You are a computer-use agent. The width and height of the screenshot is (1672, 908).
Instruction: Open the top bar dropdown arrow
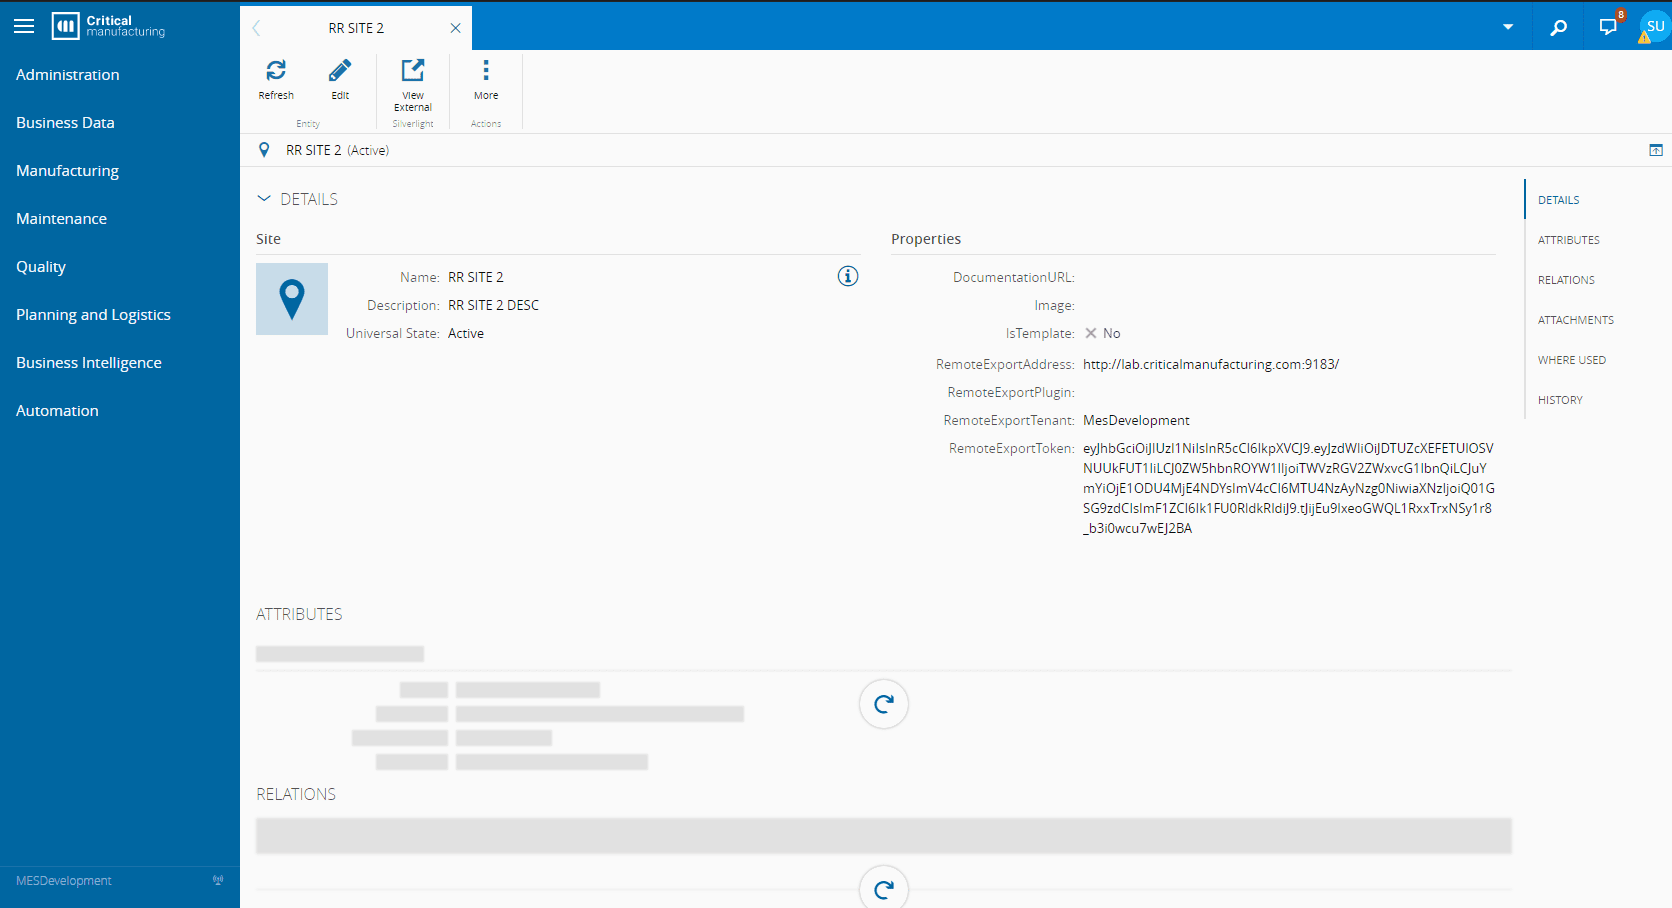coord(1507,27)
